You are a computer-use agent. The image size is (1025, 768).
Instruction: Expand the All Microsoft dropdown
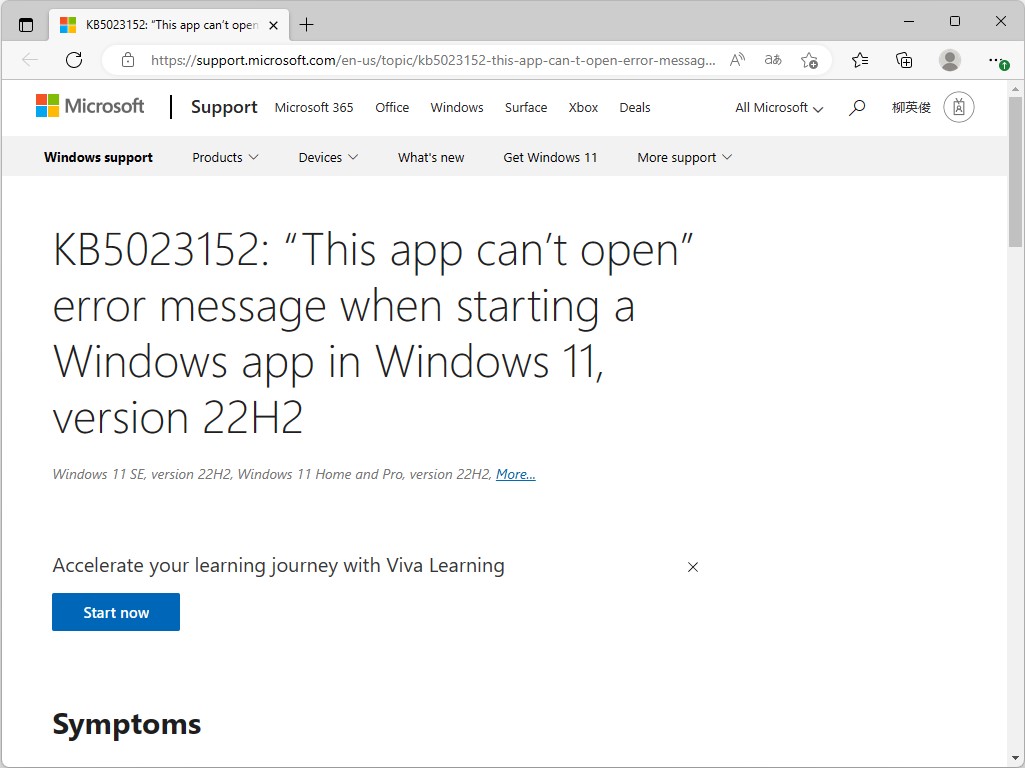[x=779, y=108]
